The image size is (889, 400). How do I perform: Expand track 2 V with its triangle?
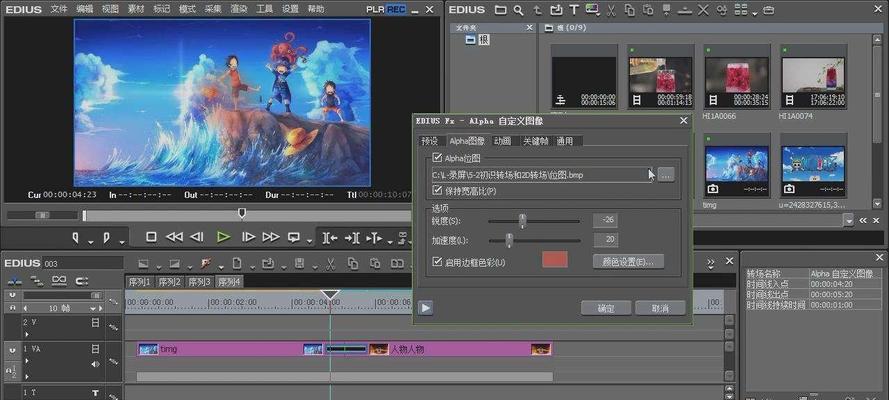[x=27, y=333]
